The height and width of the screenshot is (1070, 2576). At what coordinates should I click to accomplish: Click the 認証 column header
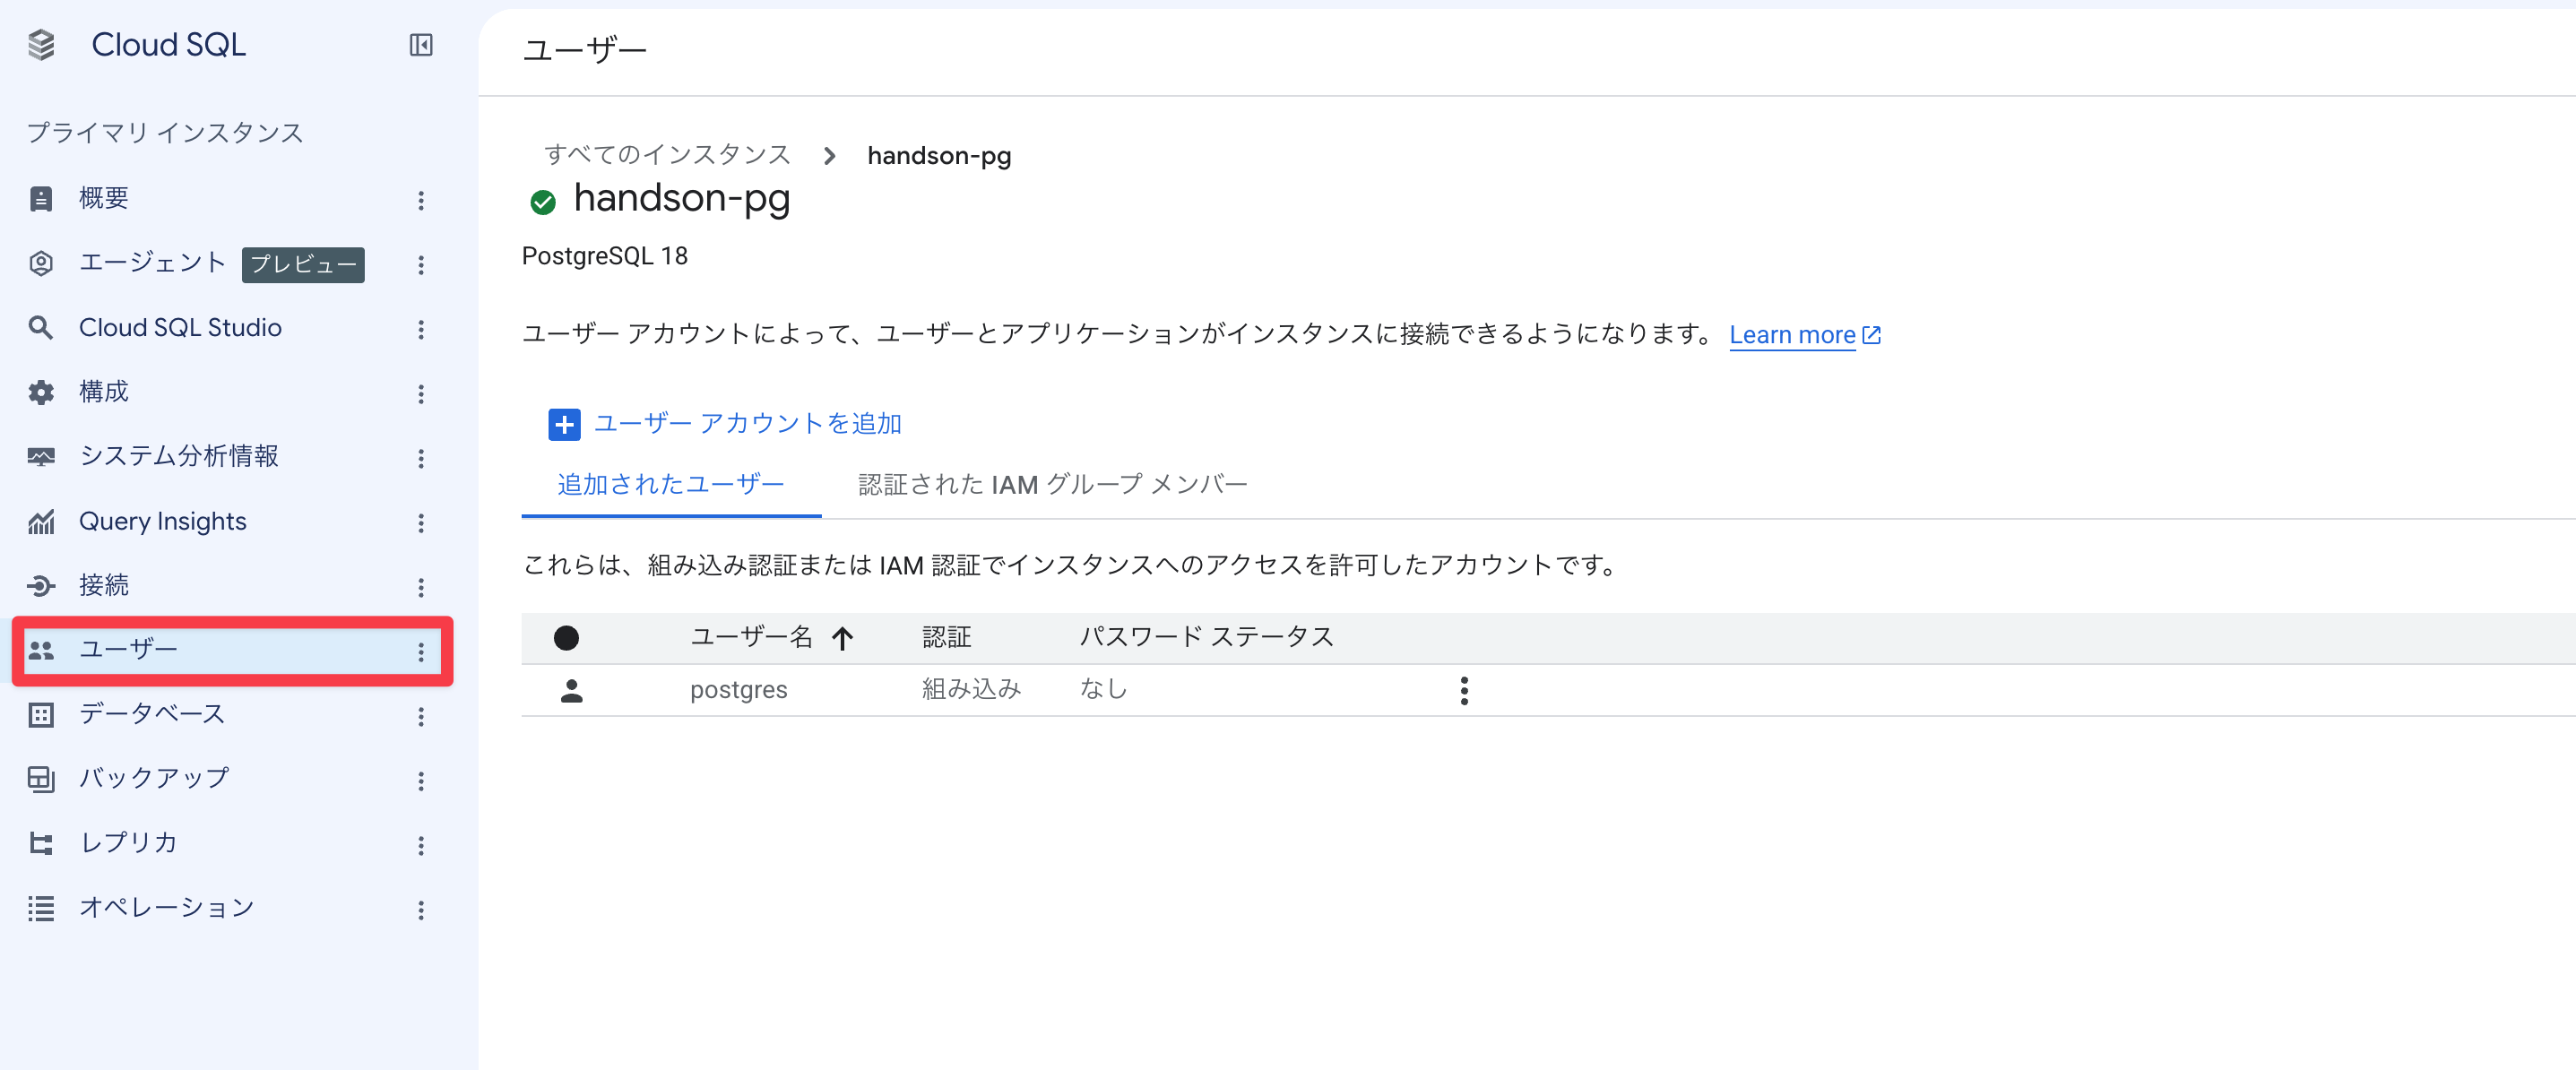click(946, 637)
